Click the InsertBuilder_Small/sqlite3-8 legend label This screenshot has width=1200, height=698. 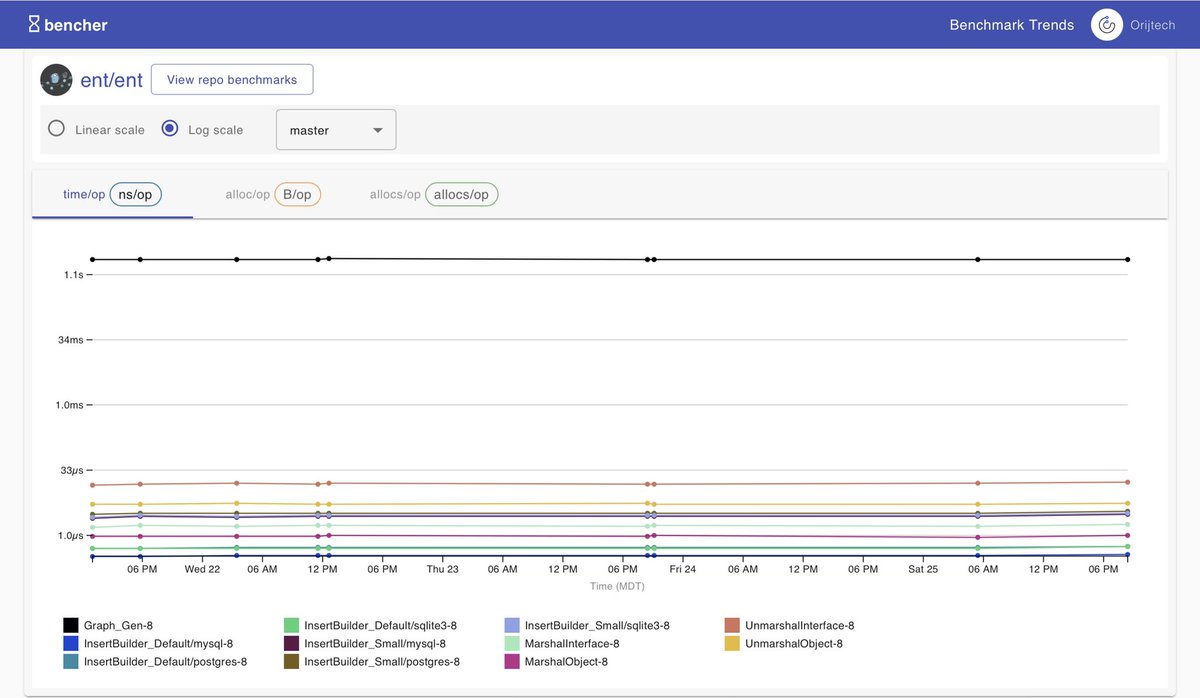[x=597, y=626]
